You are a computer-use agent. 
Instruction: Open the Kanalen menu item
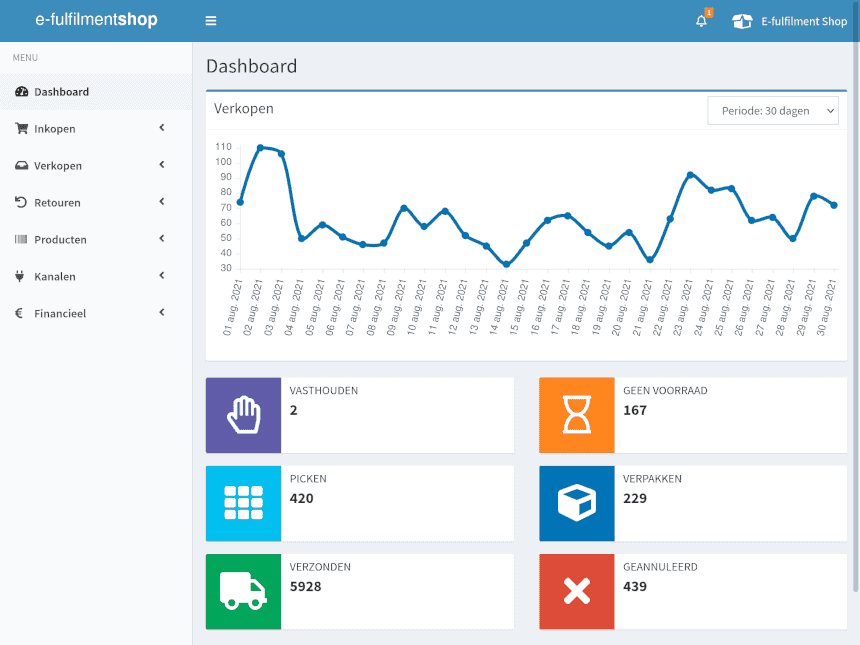click(57, 276)
